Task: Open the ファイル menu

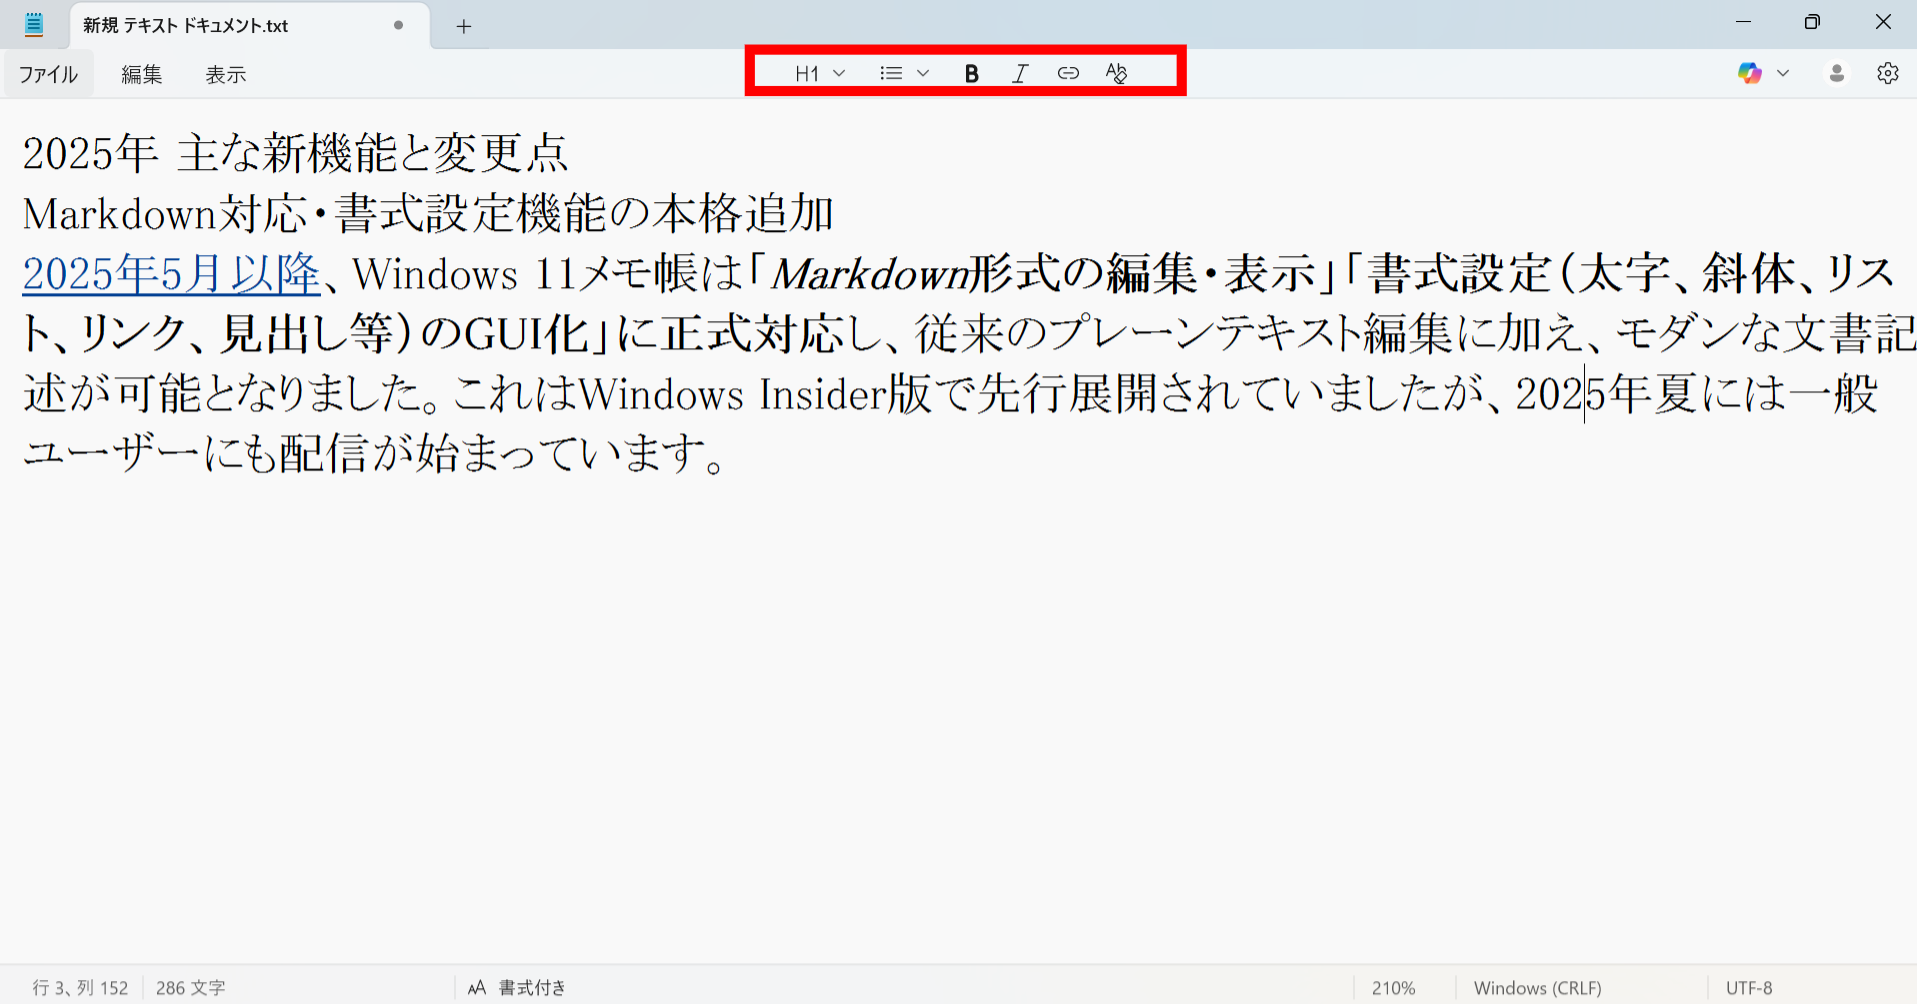Action: coord(47,73)
